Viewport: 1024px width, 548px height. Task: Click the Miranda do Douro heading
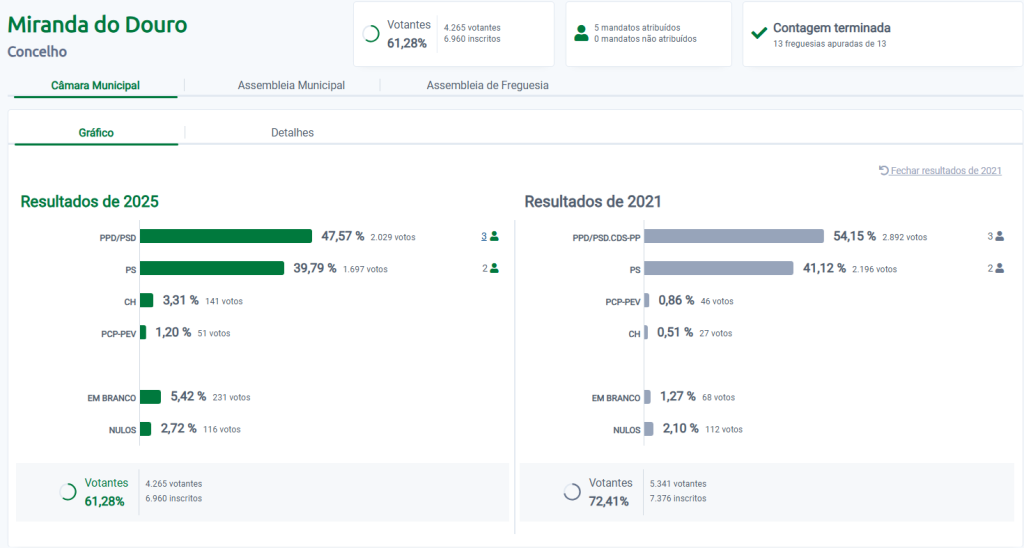(x=97, y=25)
